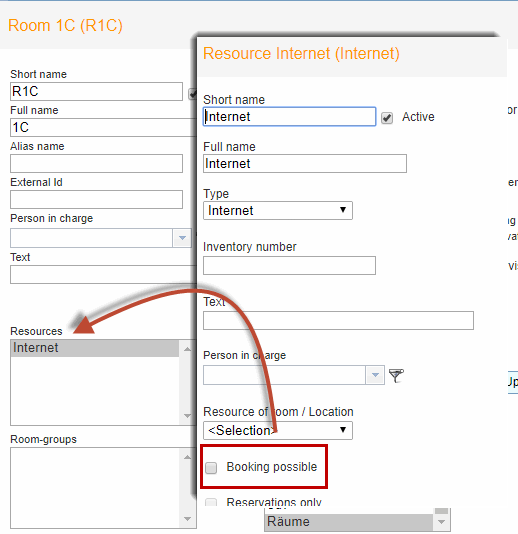Open the Type dropdown showing Internet
518x534 pixels.
[x=278, y=210]
